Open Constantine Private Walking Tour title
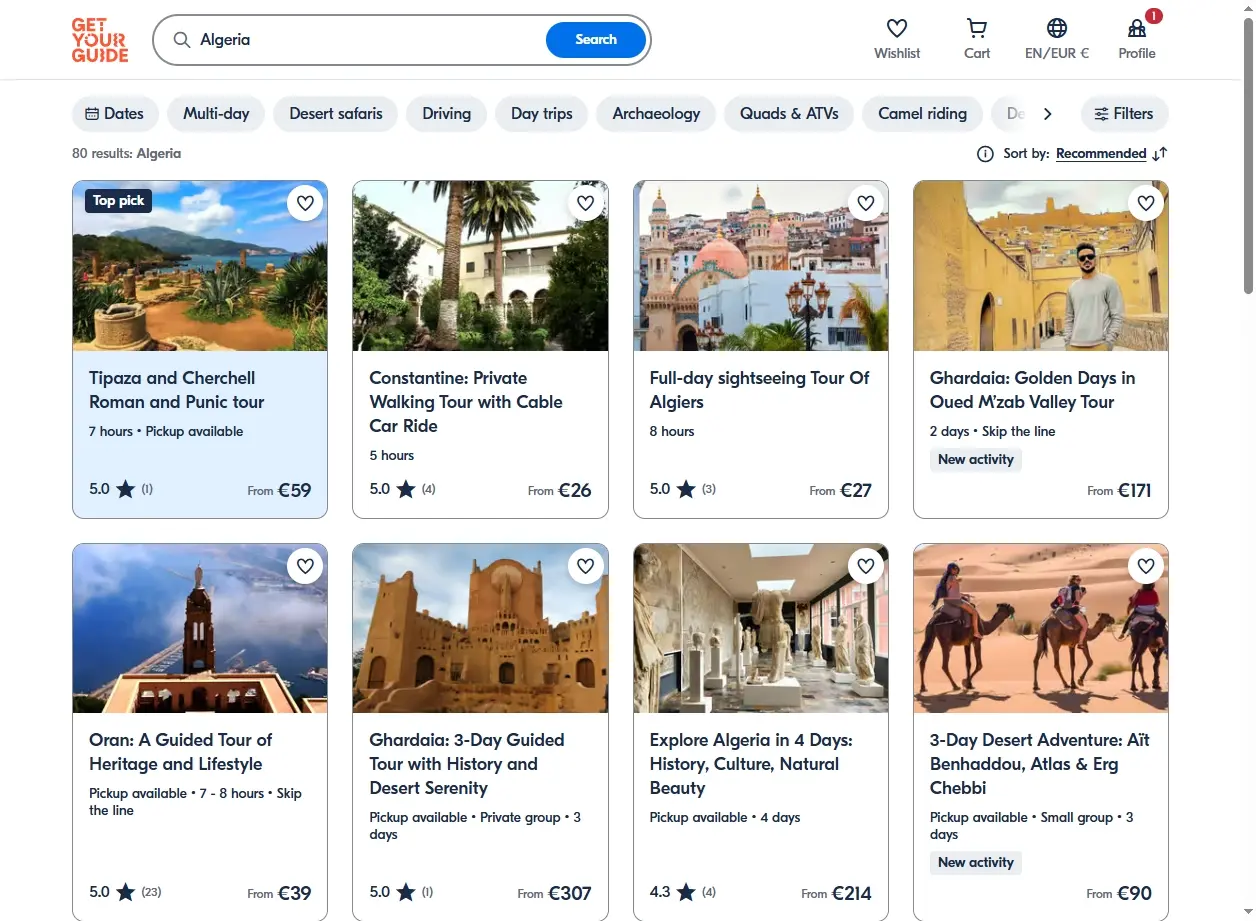Image resolution: width=1256 pixels, height=921 pixels. click(466, 402)
